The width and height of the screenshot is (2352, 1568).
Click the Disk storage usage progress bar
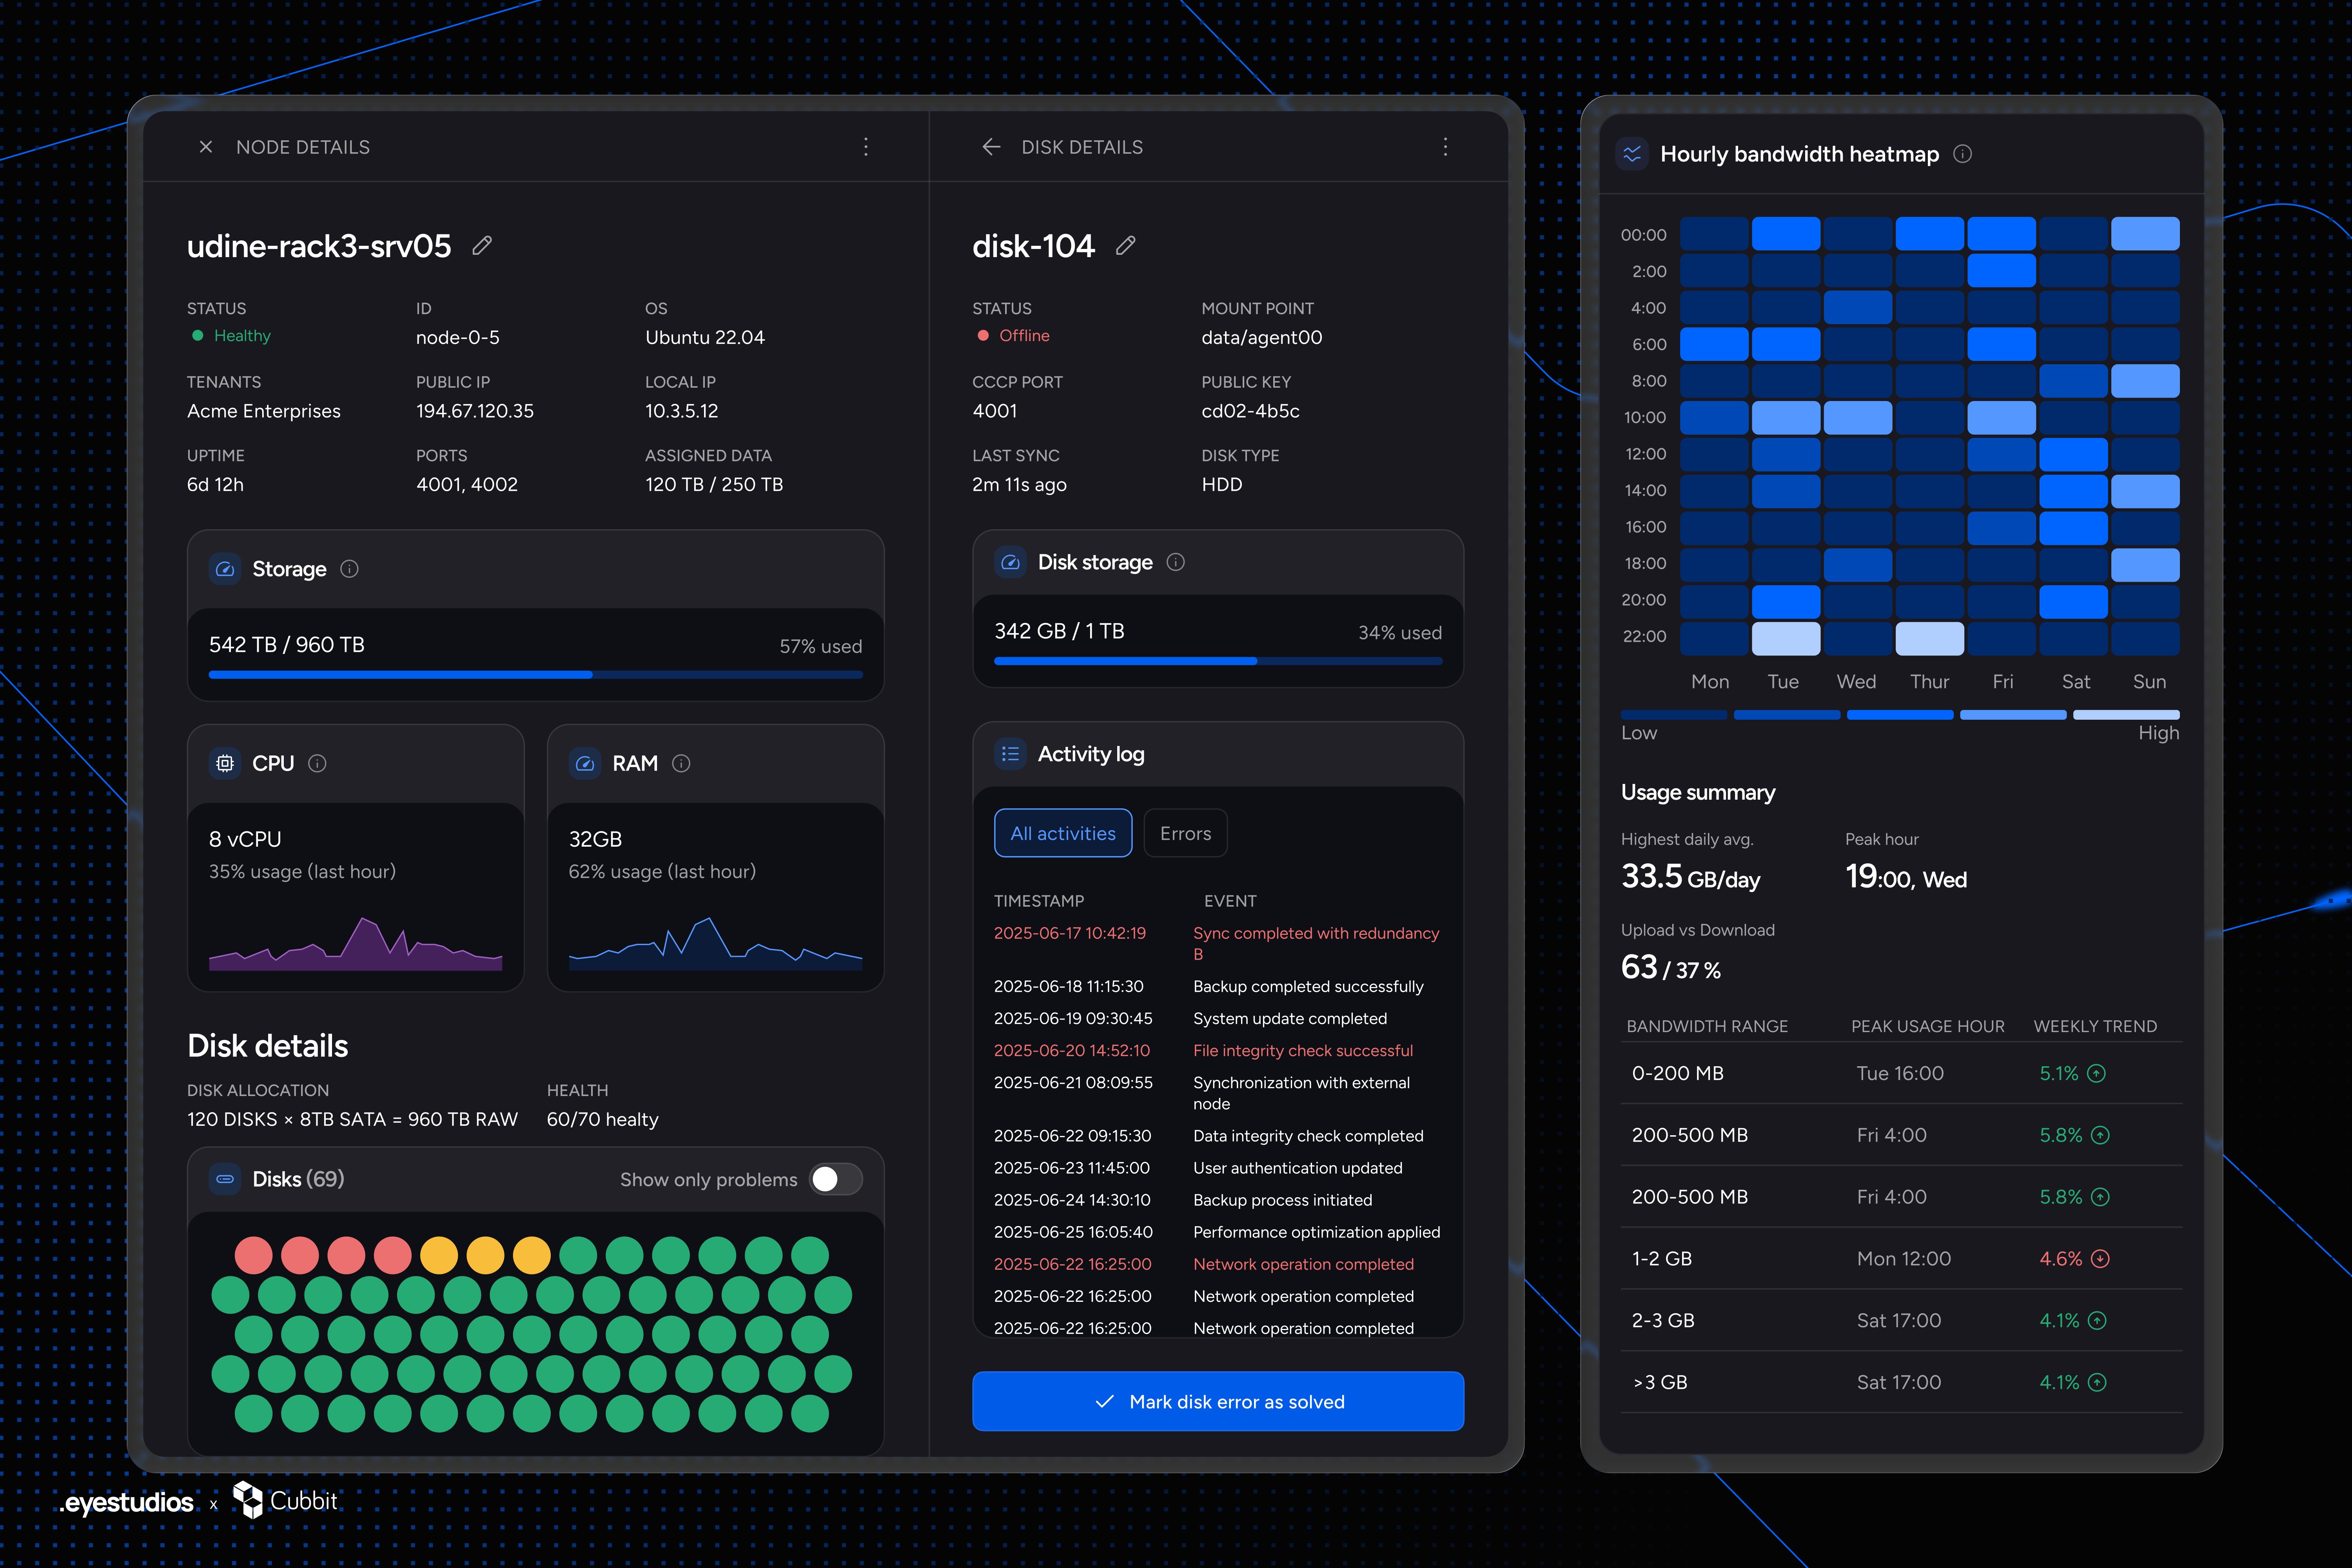click(1218, 661)
